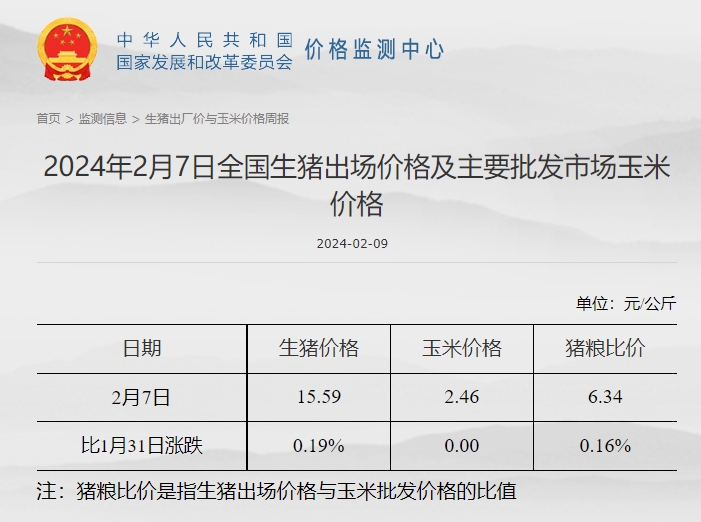Click 中华人民共和国 header text
The width and height of the screenshot is (701, 522).
[204, 40]
